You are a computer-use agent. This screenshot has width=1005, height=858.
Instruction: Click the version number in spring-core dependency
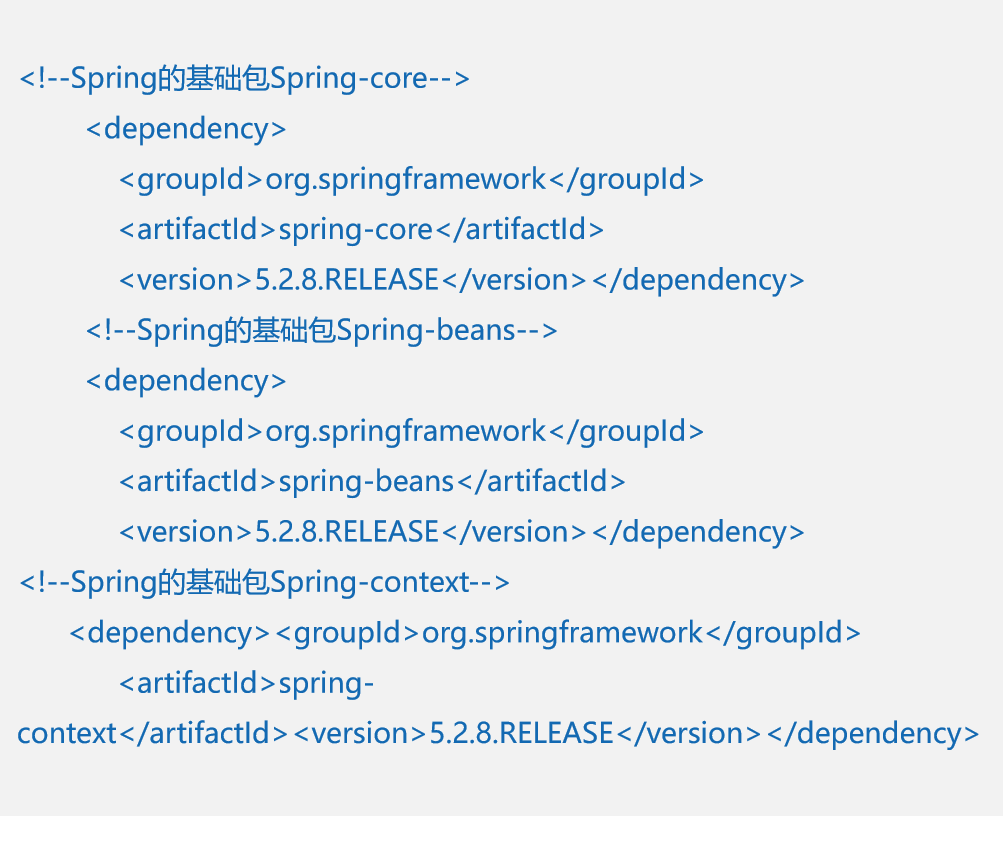coord(347,280)
